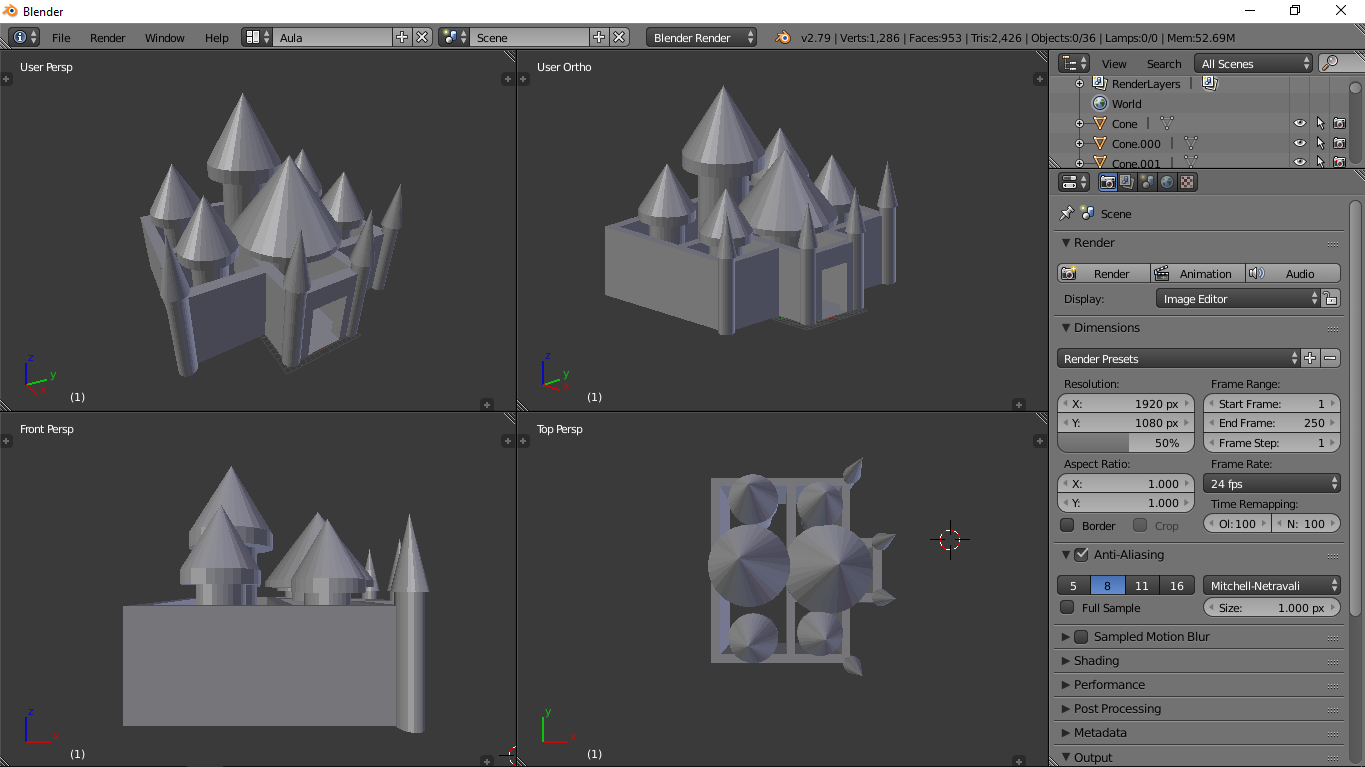
Task: Open the Info editor type selector
Action: [24, 37]
